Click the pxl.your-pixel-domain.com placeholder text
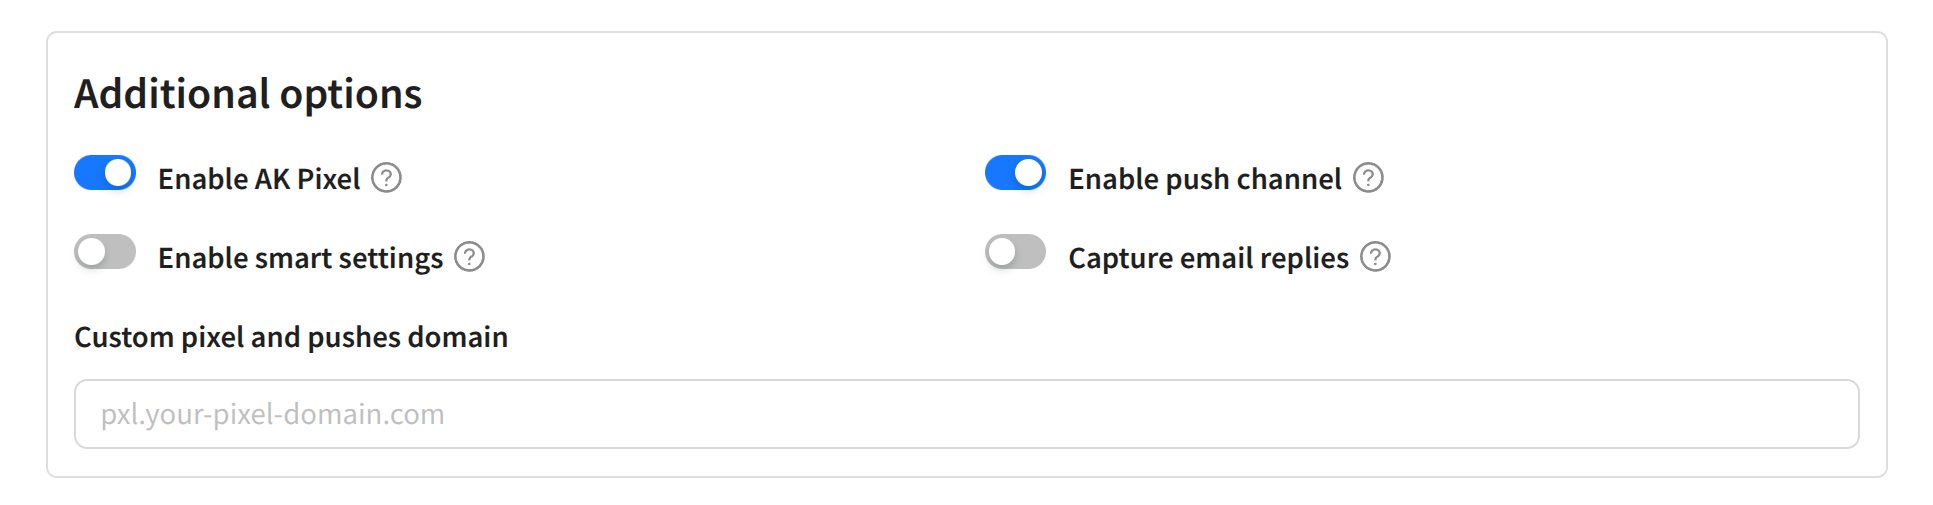The height and width of the screenshot is (505, 1933). click(x=272, y=414)
